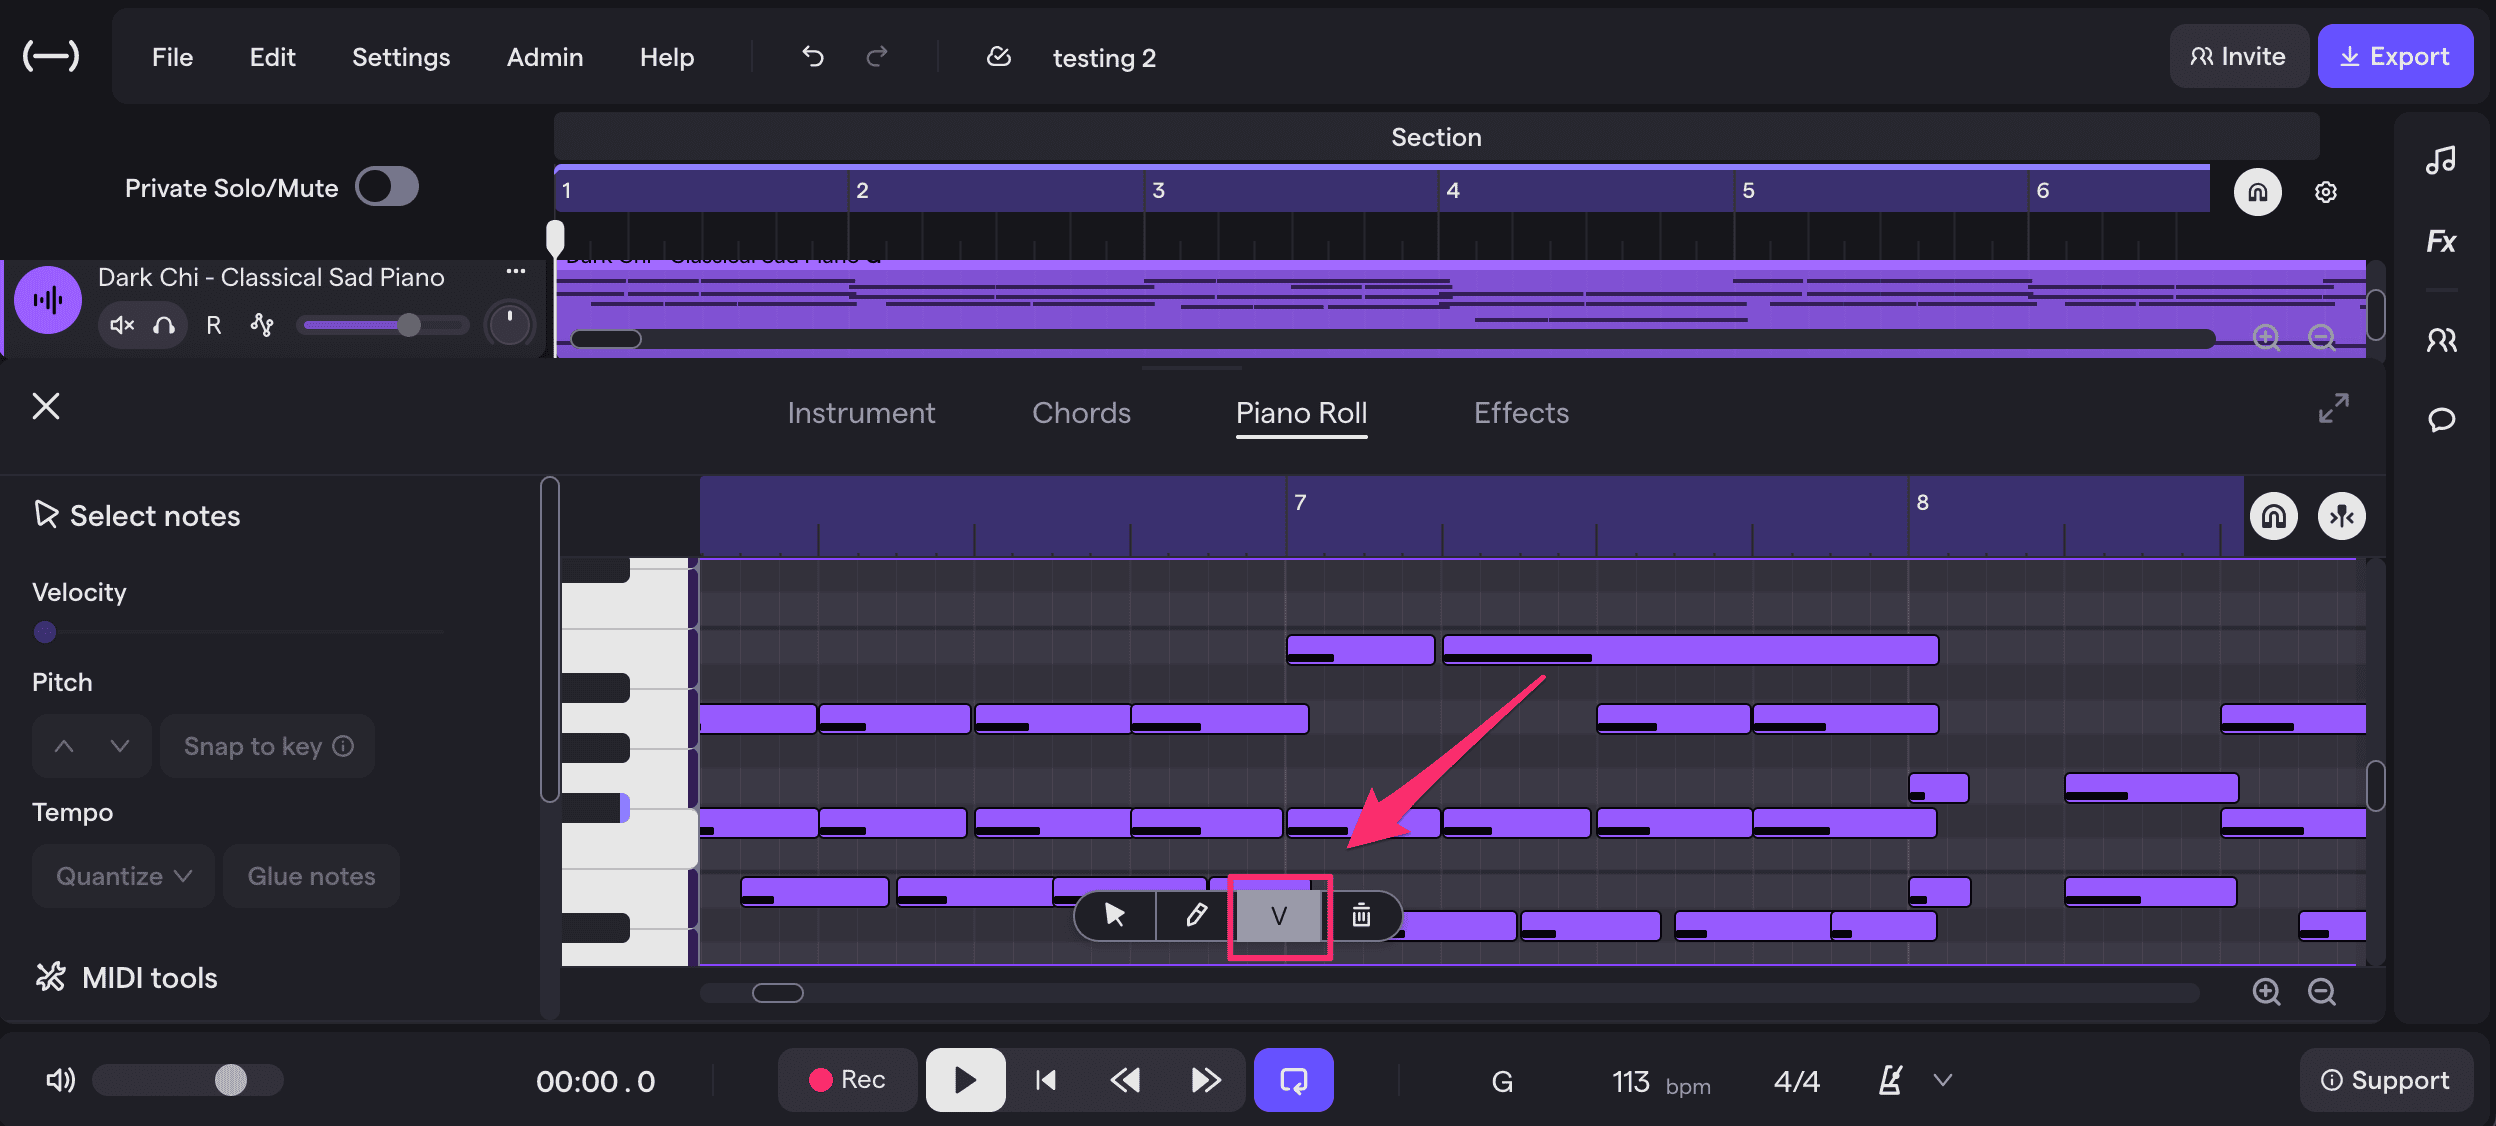Click the track automation icon
The image size is (2496, 1126).
coord(262,325)
